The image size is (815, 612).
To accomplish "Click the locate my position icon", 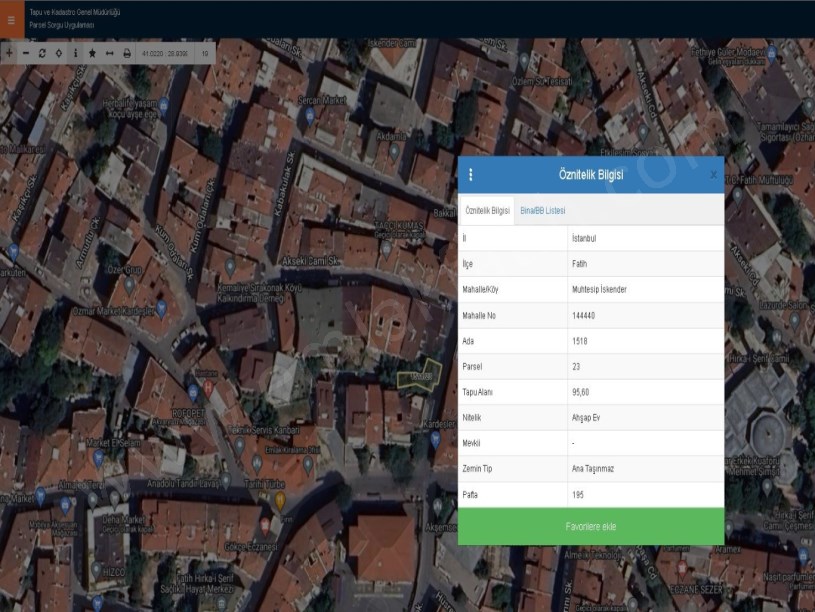I will point(59,52).
